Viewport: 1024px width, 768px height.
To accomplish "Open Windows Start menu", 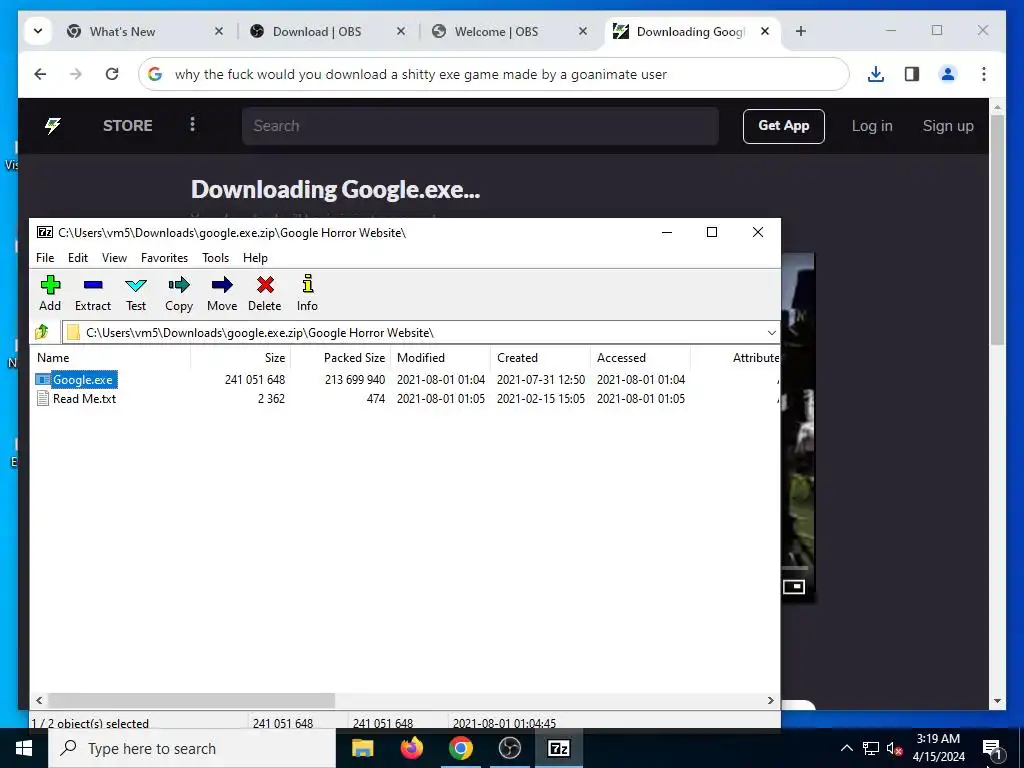I will point(24,748).
